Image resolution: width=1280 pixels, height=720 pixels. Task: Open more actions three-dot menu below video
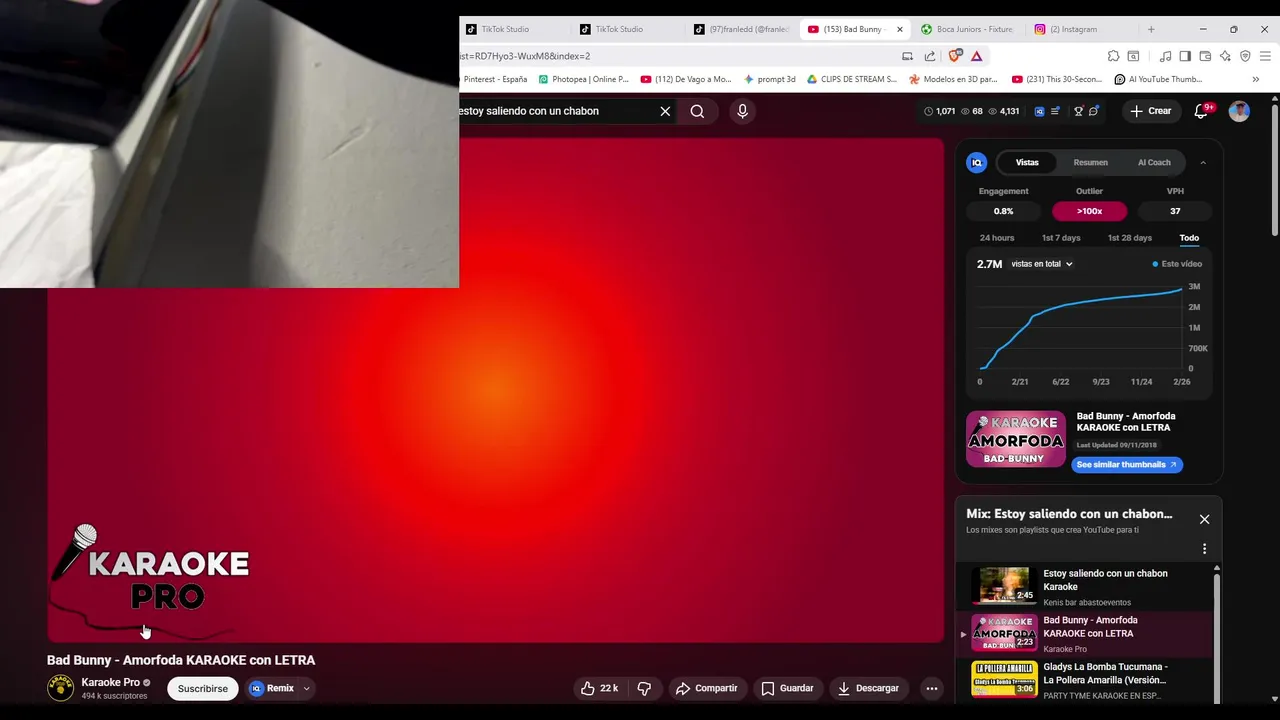click(x=932, y=688)
